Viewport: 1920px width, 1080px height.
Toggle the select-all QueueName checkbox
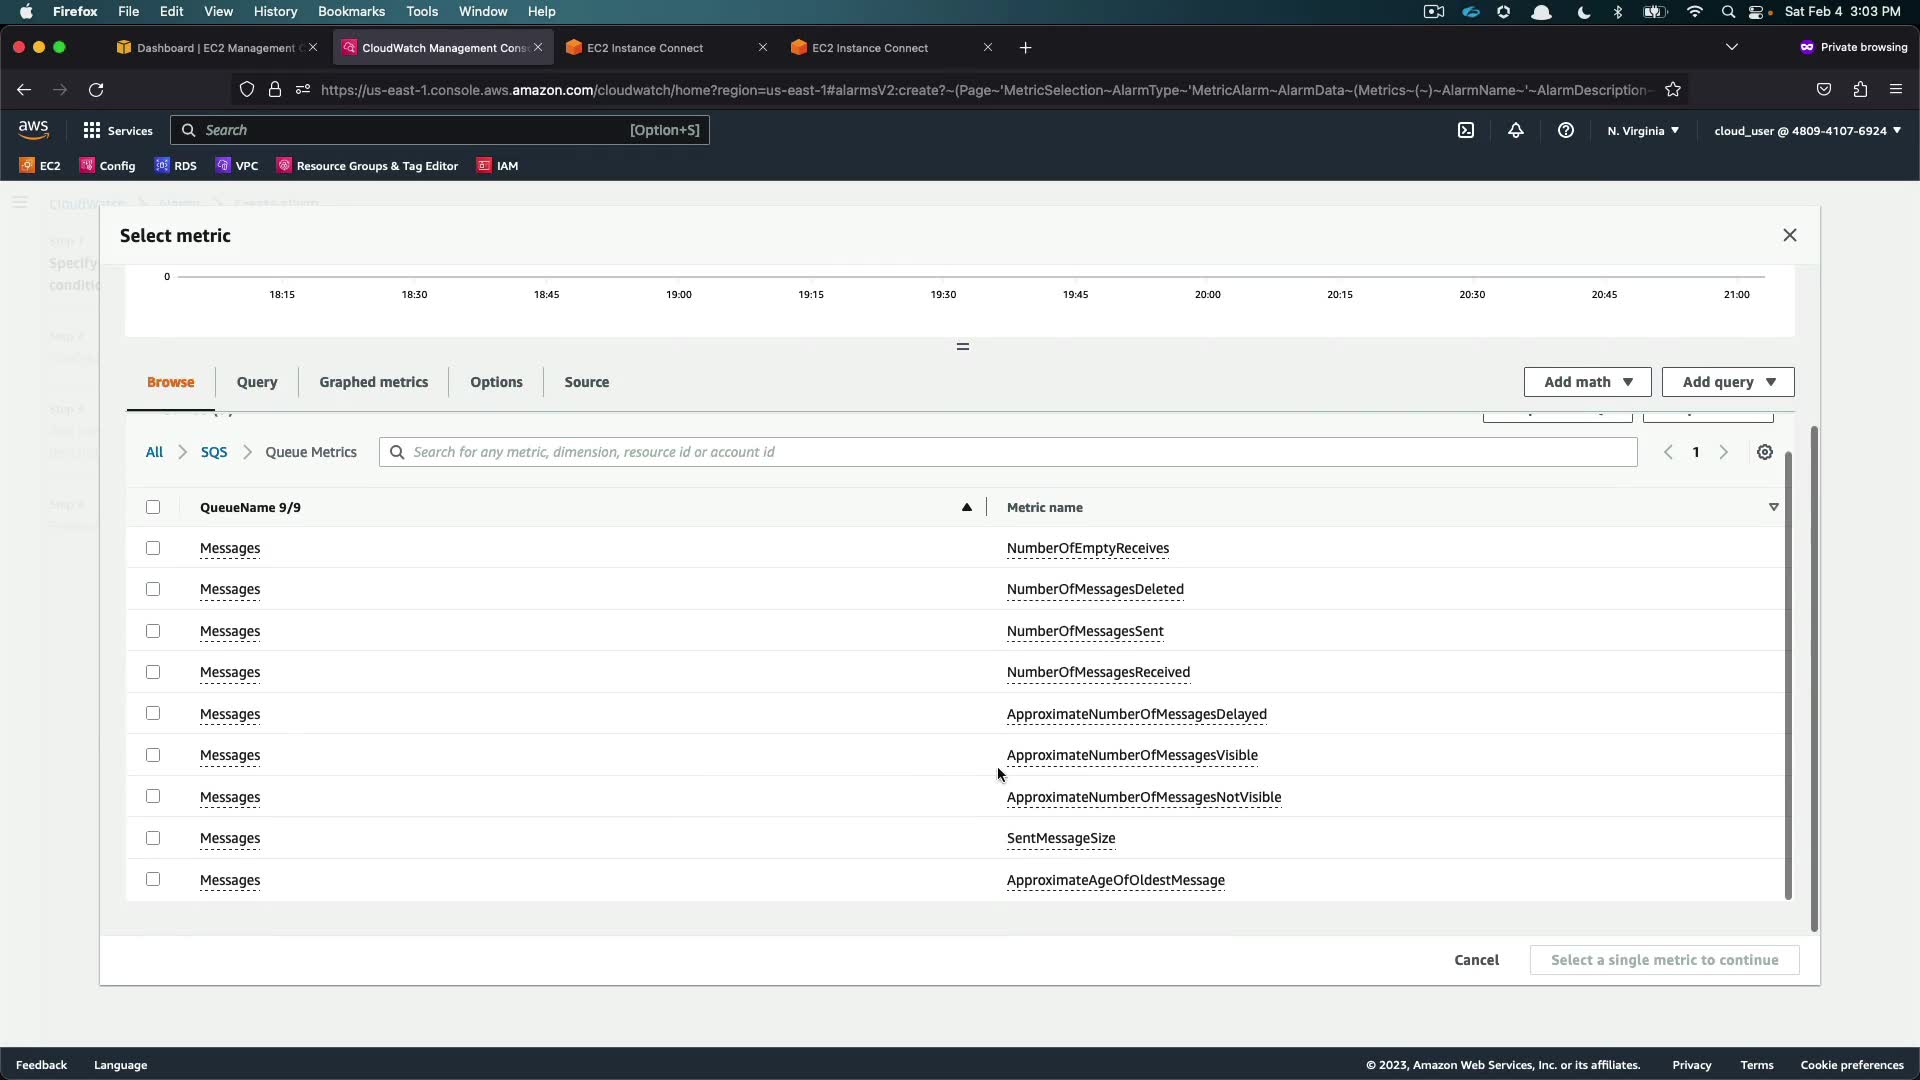[153, 507]
